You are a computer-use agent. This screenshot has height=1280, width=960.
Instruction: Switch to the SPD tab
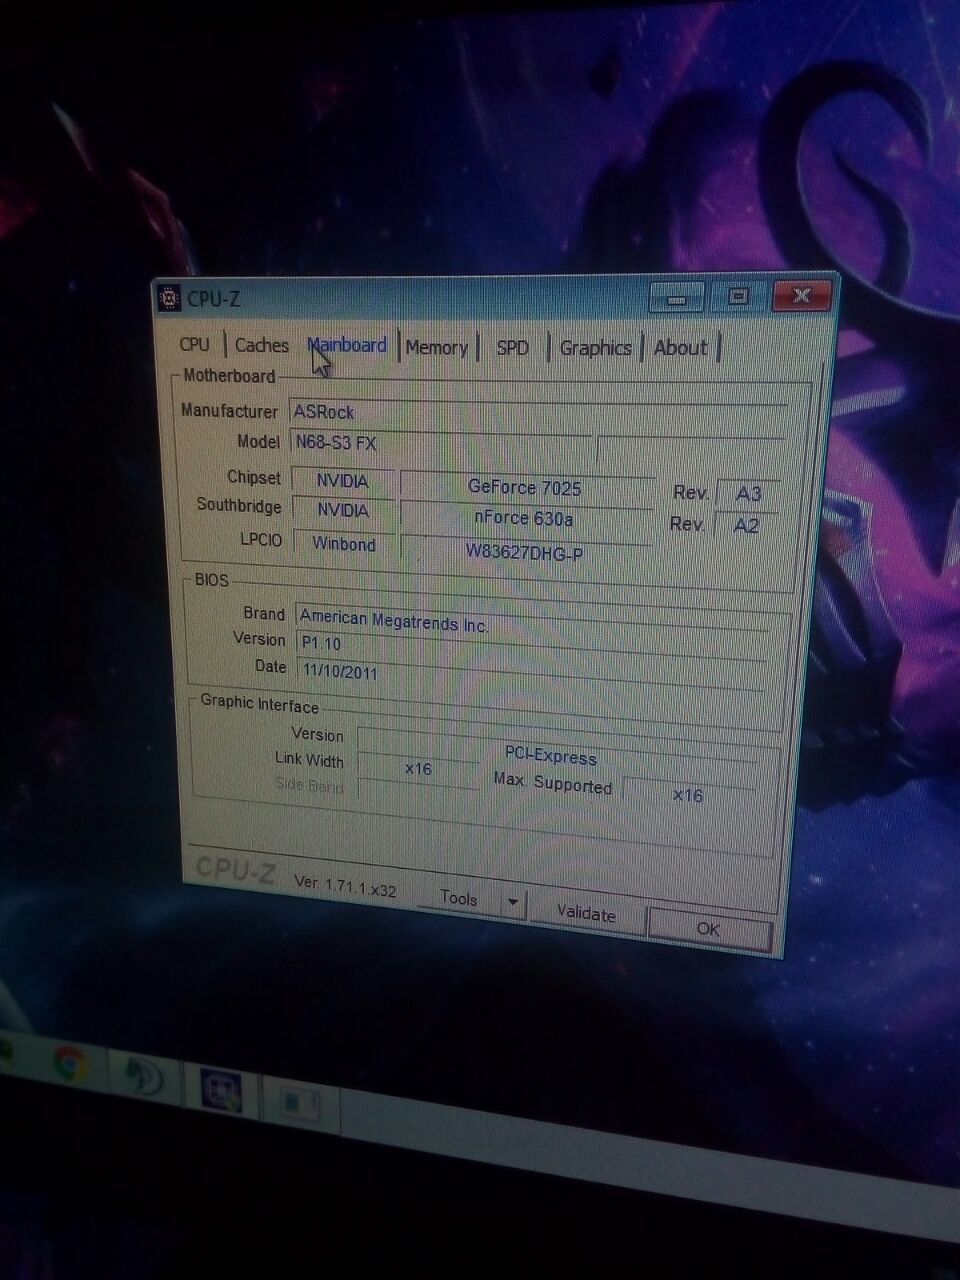tap(513, 348)
